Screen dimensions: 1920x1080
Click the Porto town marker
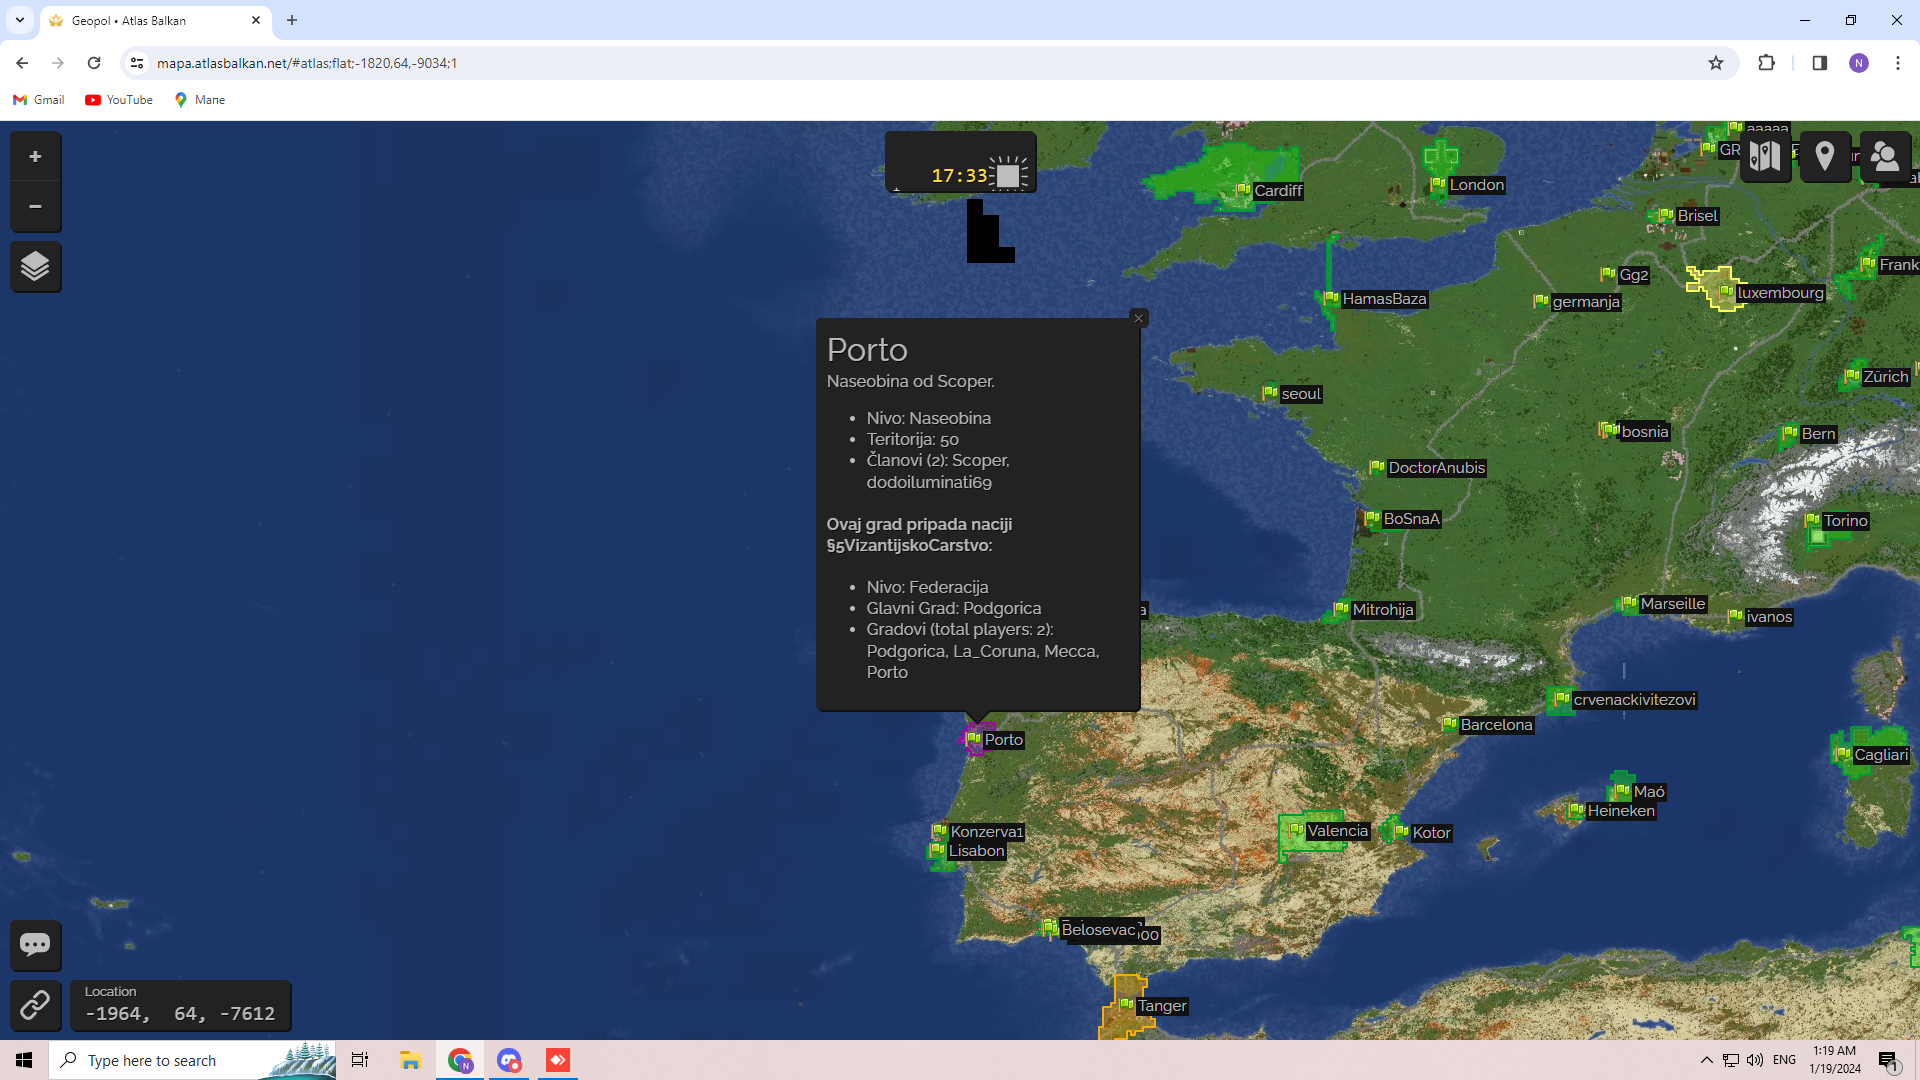click(973, 739)
